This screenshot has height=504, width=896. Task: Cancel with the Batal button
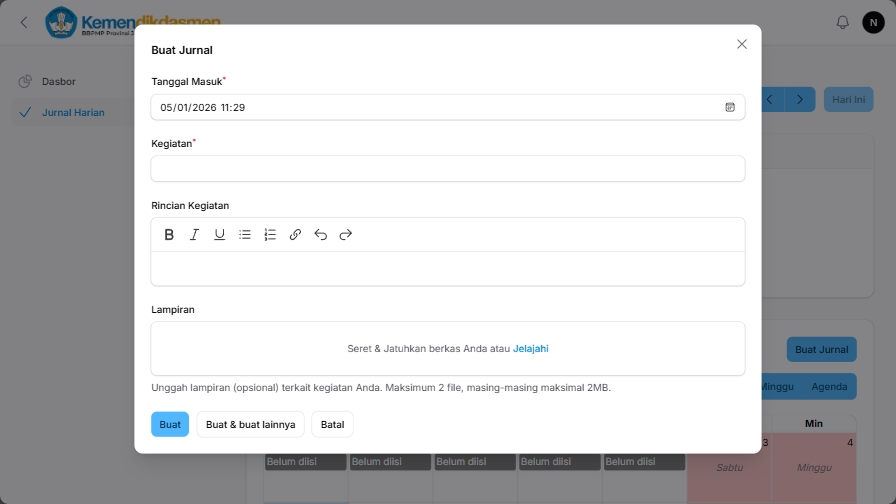[332, 425]
